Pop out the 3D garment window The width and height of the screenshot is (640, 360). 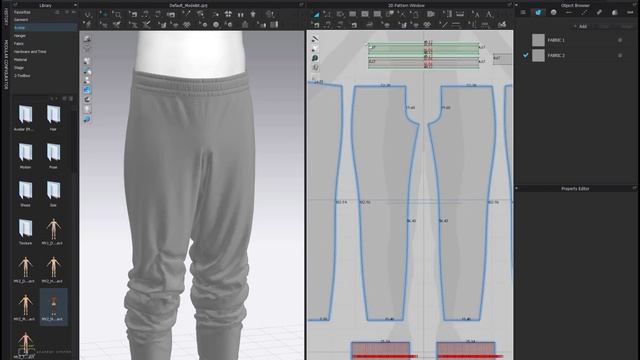(301, 5)
